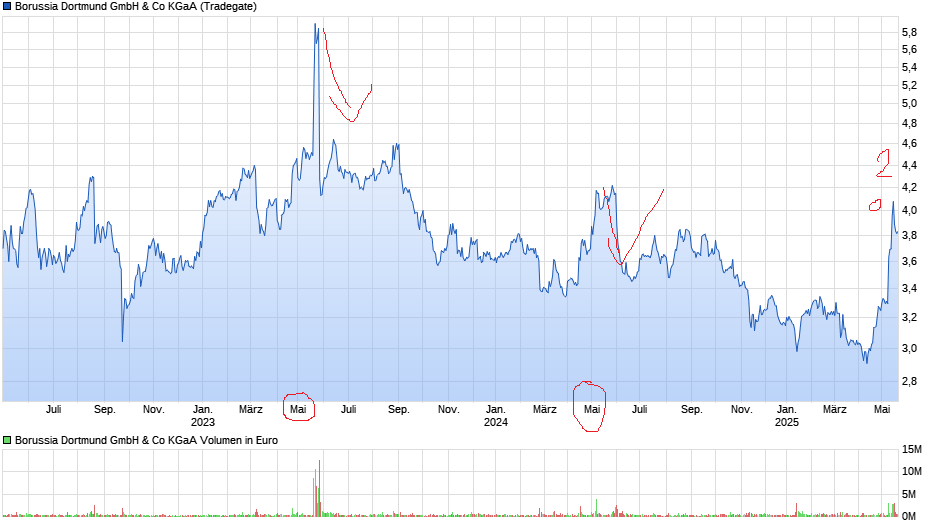Click the 3,0 price axis label
The image size is (940, 526).
pyautogui.click(x=909, y=348)
